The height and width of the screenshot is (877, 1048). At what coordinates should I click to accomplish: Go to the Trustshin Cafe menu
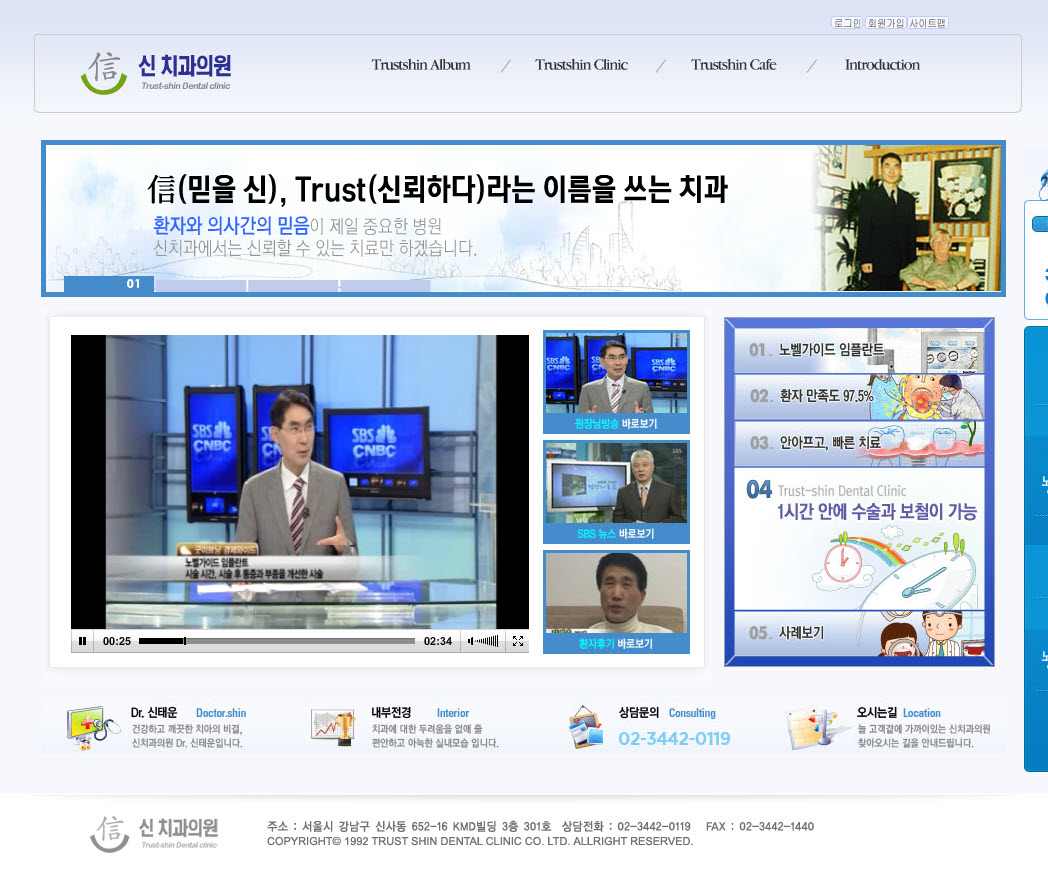pos(733,65)
